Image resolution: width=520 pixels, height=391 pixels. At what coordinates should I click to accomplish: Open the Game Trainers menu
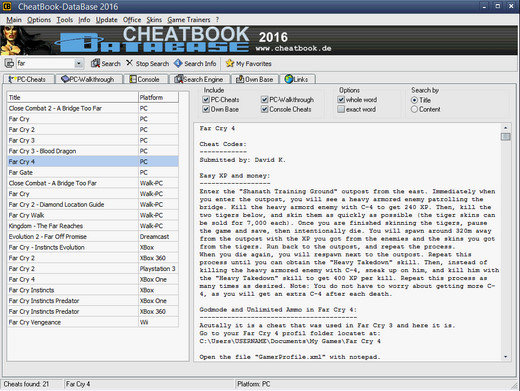click(x=189, y=20)
